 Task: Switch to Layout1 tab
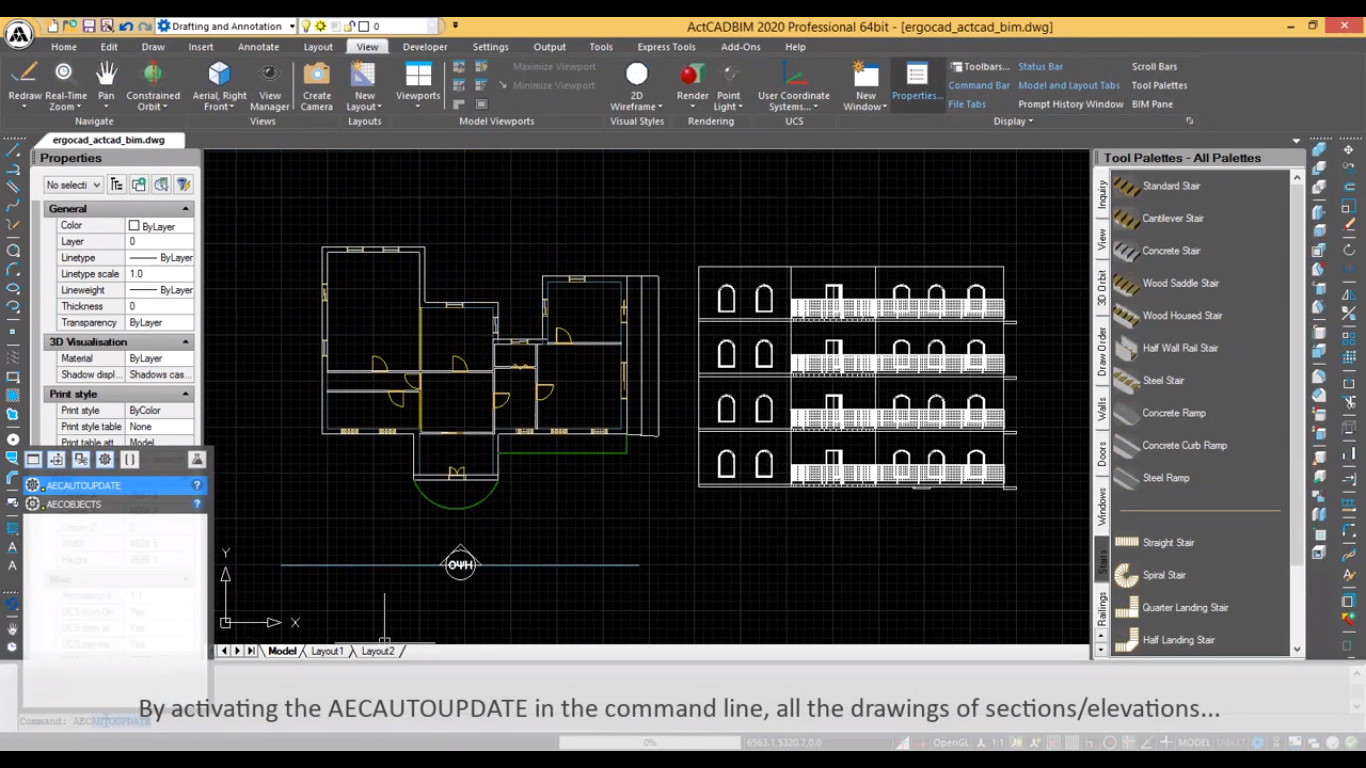pyautogui.click(x=327, y=651)
